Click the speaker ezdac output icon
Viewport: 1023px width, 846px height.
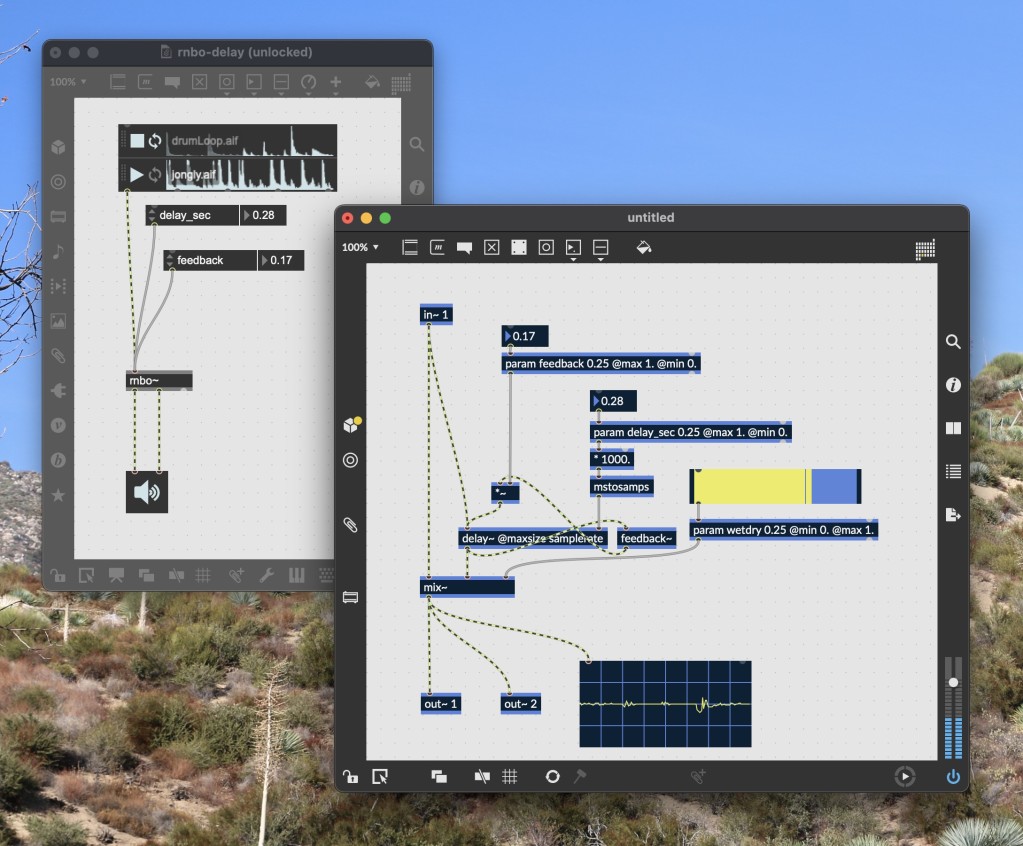[147, 492]
